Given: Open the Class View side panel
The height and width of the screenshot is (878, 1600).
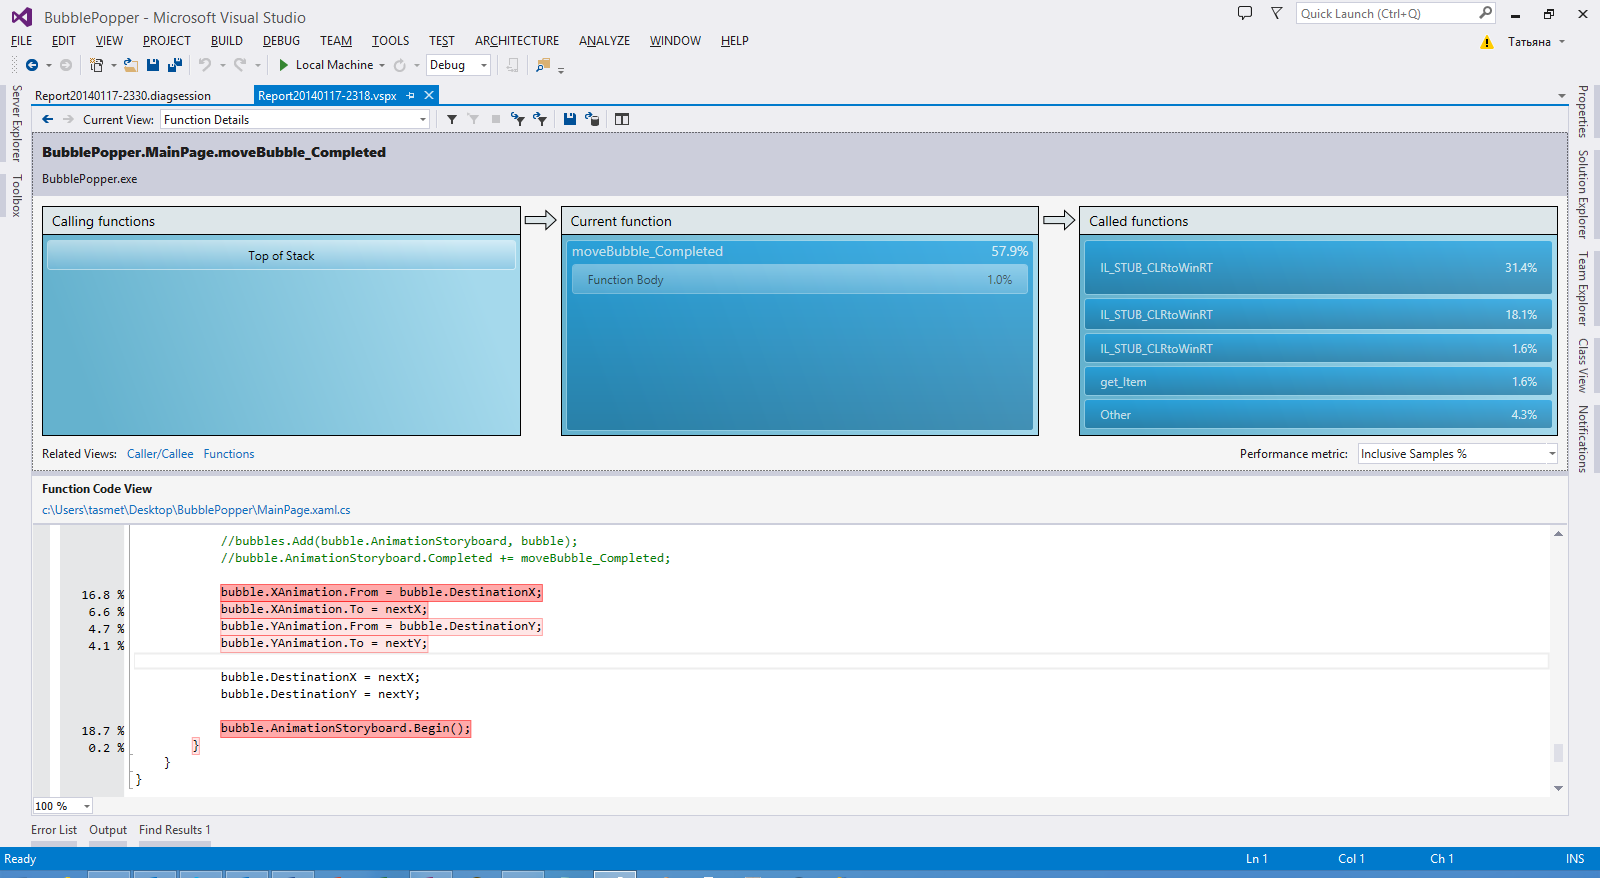Looking at the screenshot, I should point(1583,365).
